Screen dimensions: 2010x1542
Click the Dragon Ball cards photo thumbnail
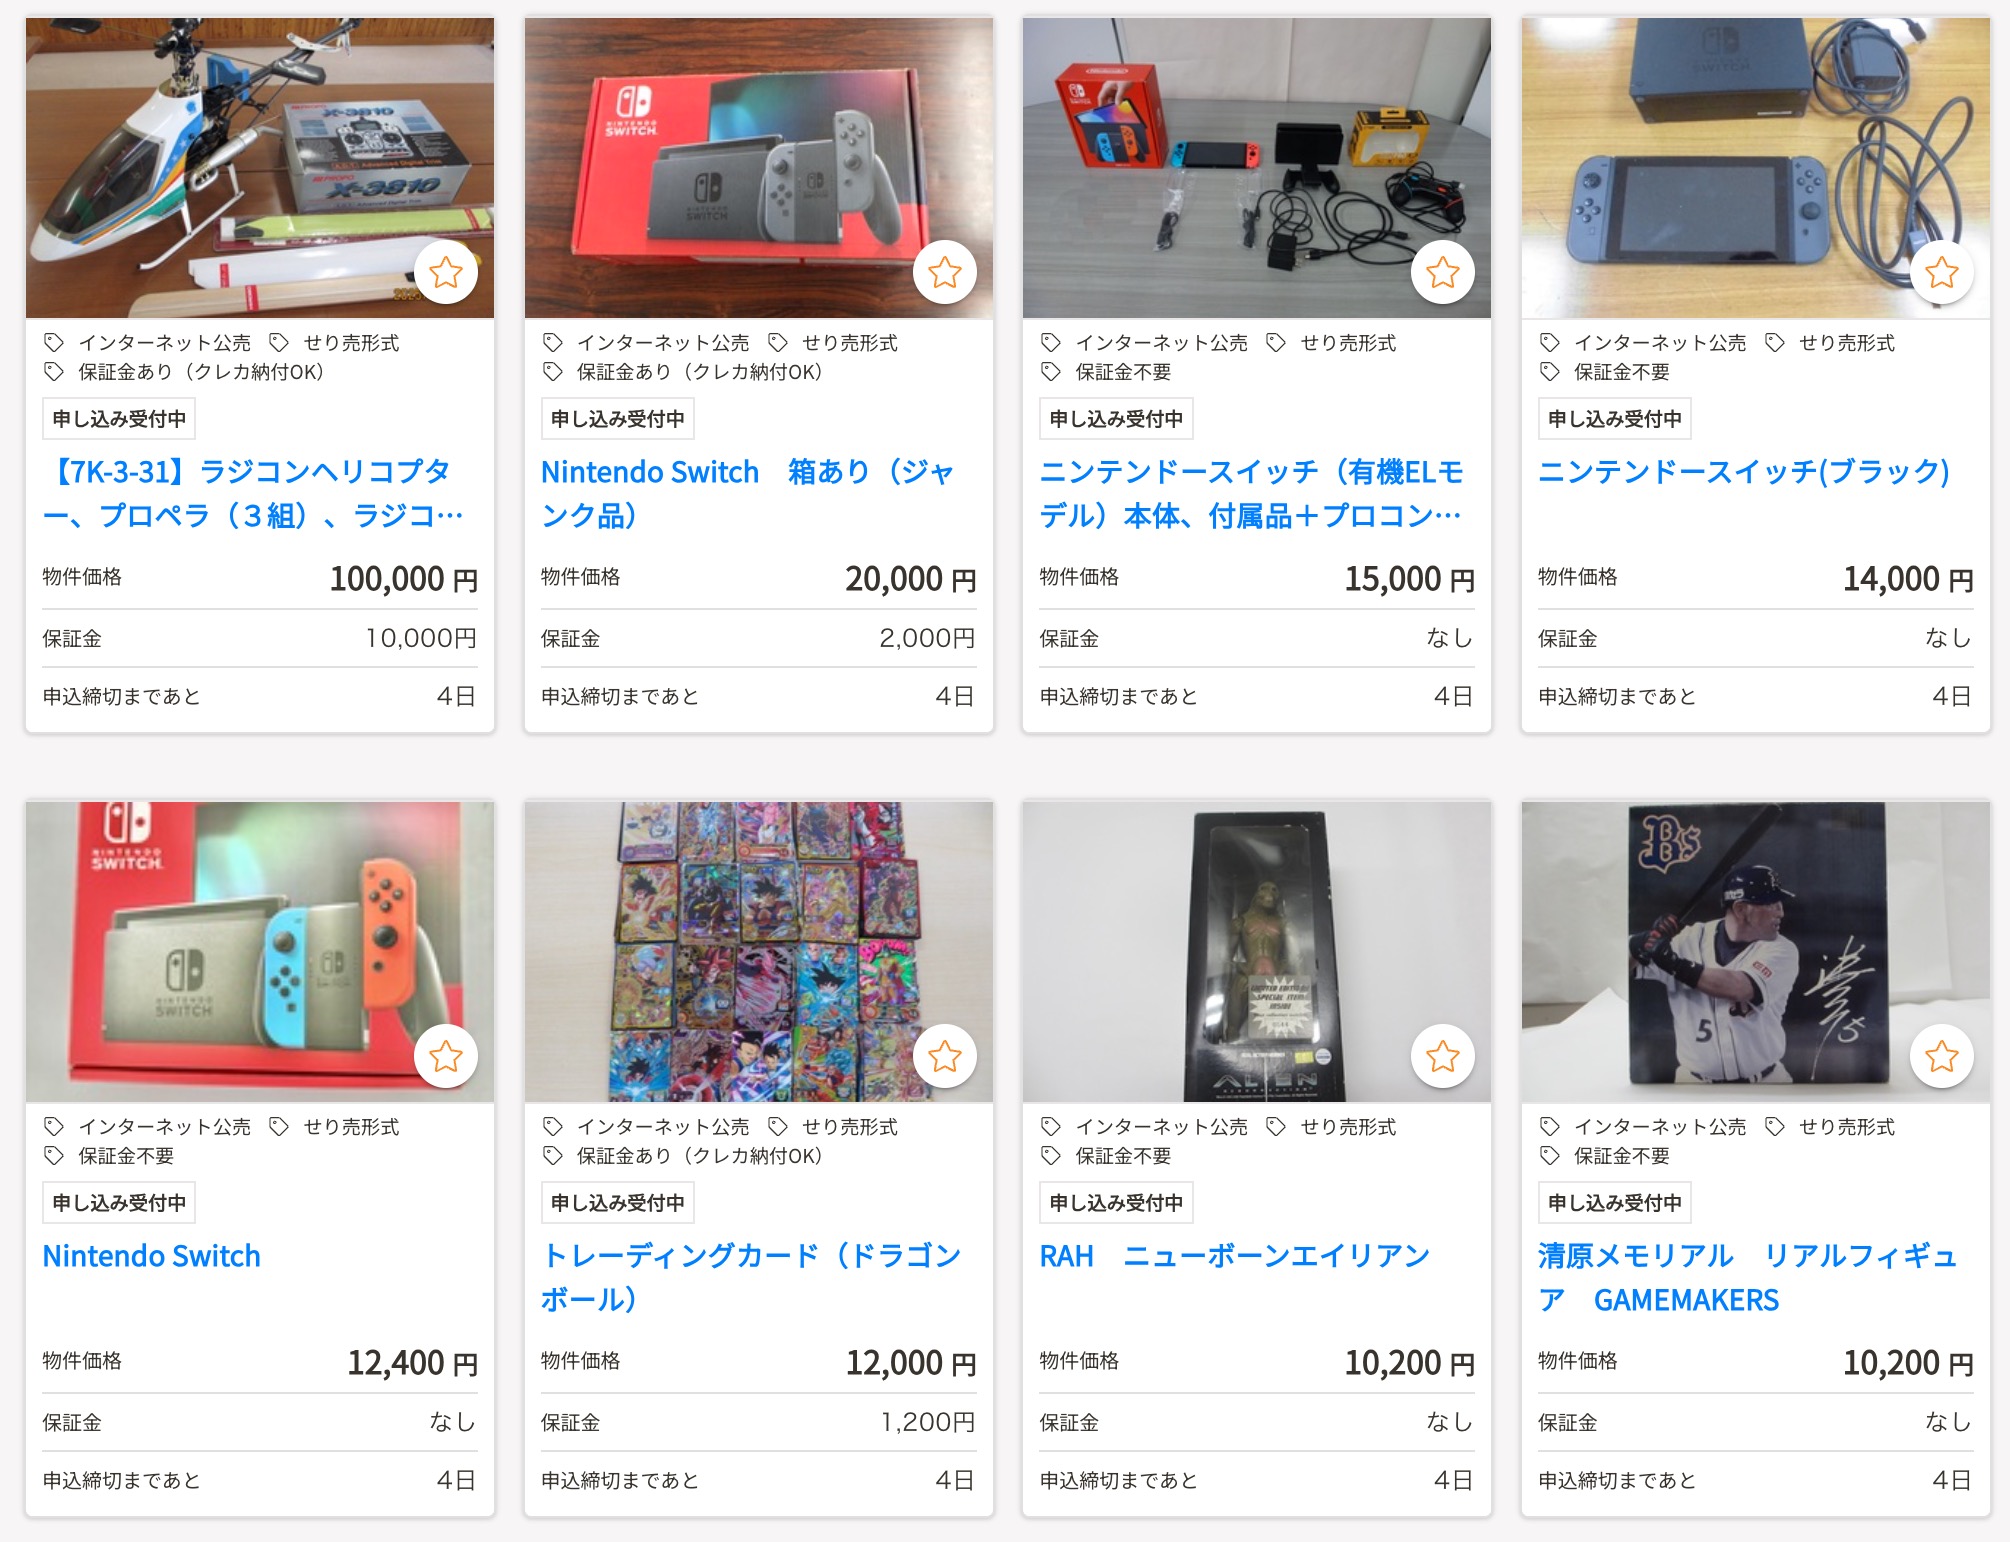(759, 952)
